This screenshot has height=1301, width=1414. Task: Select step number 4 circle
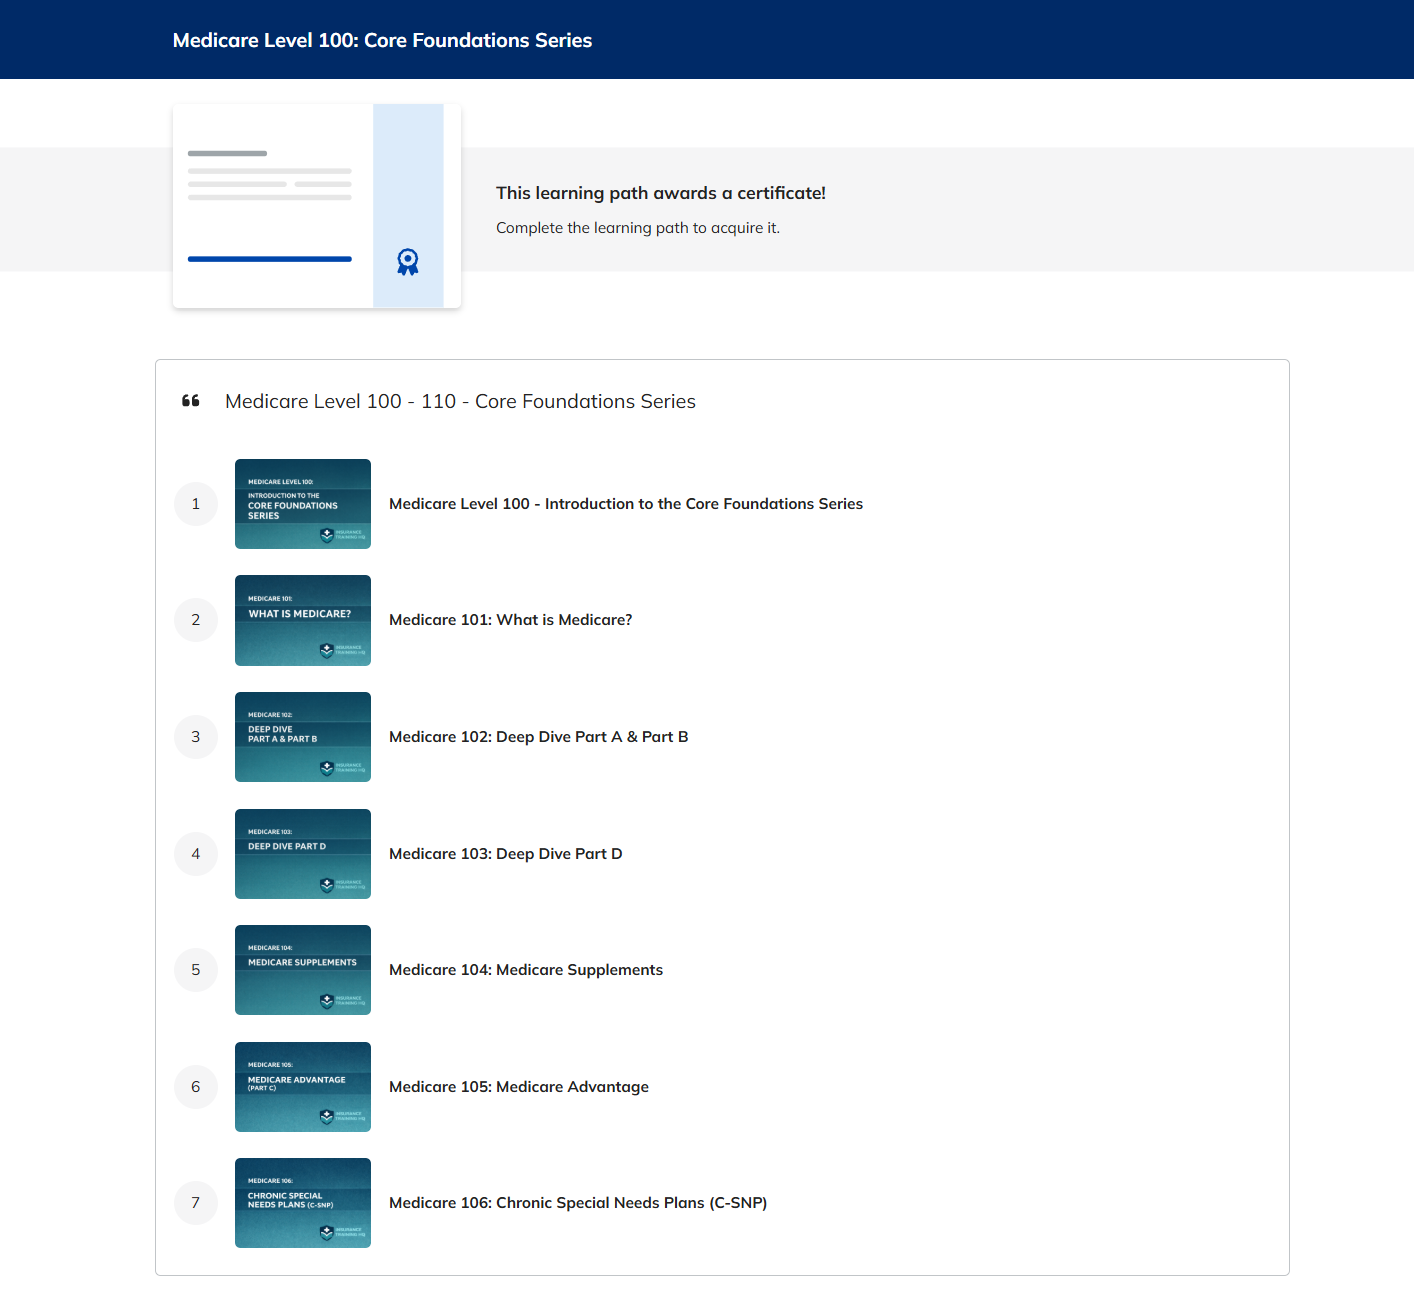click(x=196, y=854)
